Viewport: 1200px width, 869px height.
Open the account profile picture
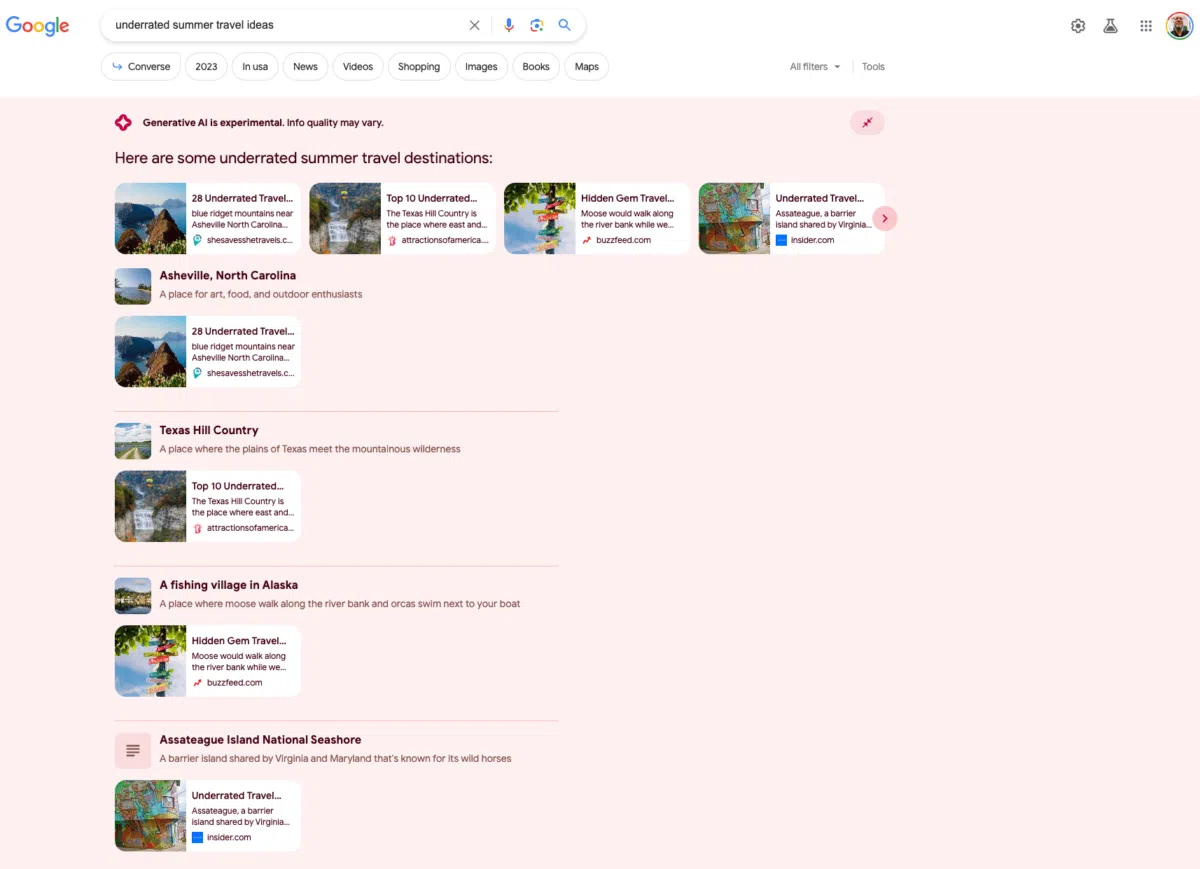[x=1179, y=26]
